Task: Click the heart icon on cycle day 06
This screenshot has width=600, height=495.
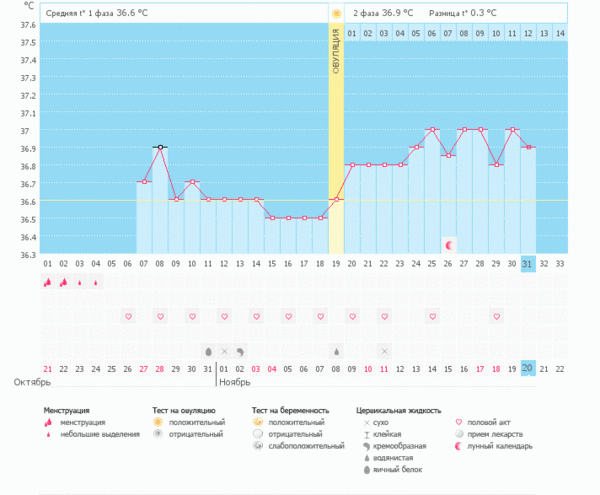Action: (128, 317)
